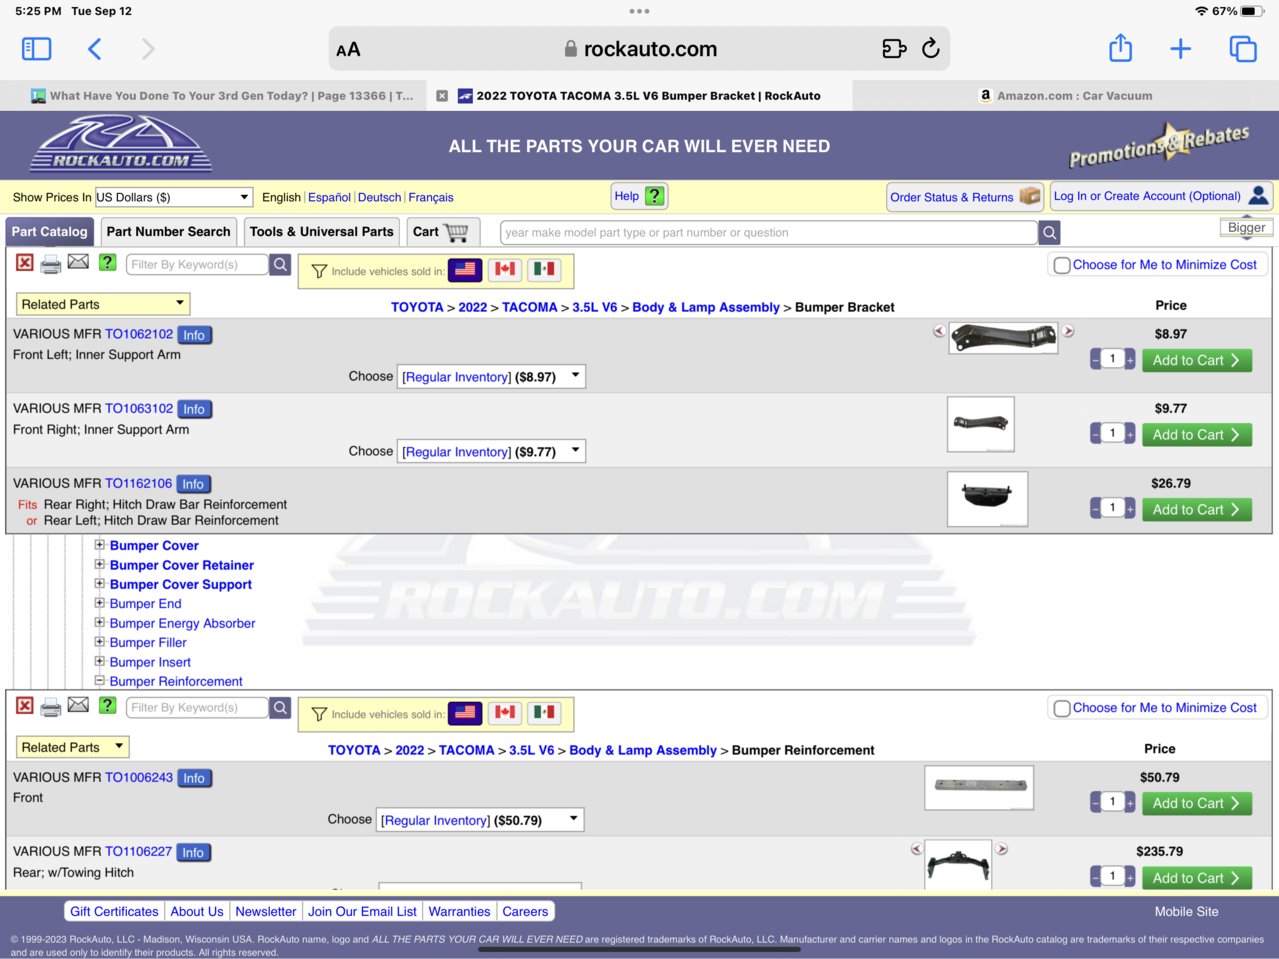Add TO1062102 at $8.97 to cart
1279x959 pixels.
1196,360
